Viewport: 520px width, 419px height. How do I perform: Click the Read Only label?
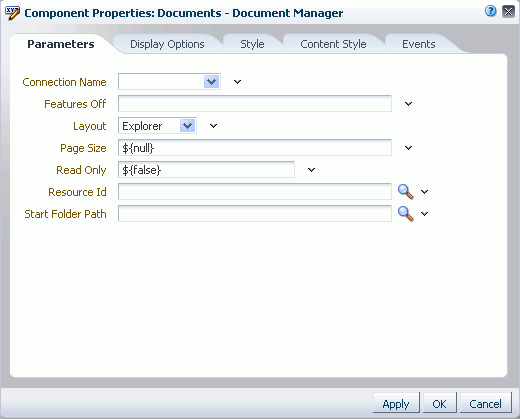click(81, 170)
